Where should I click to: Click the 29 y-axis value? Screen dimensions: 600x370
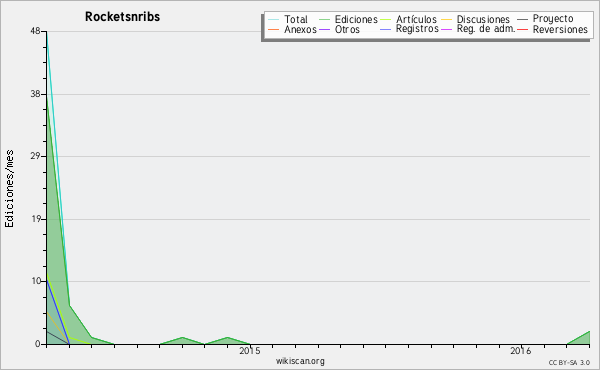pos(35,156)
